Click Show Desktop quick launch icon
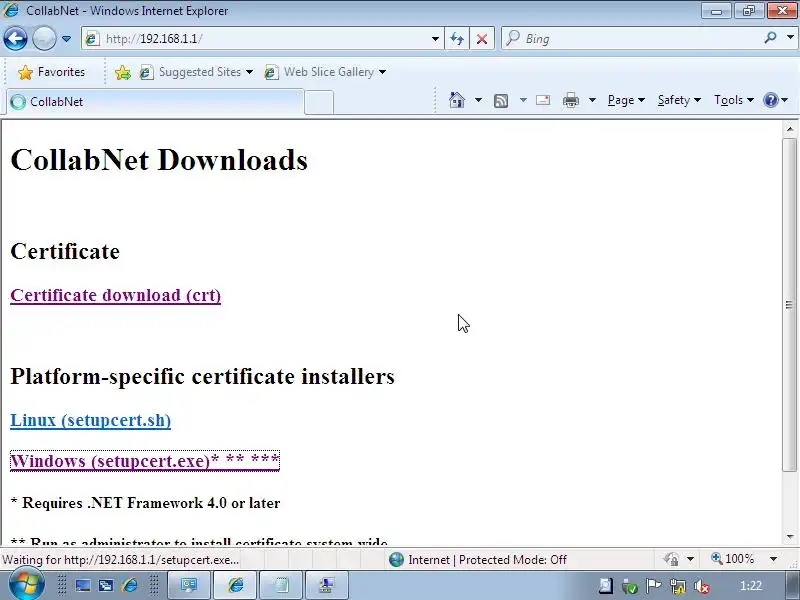 pyautogui.click(x=83, y=585)
